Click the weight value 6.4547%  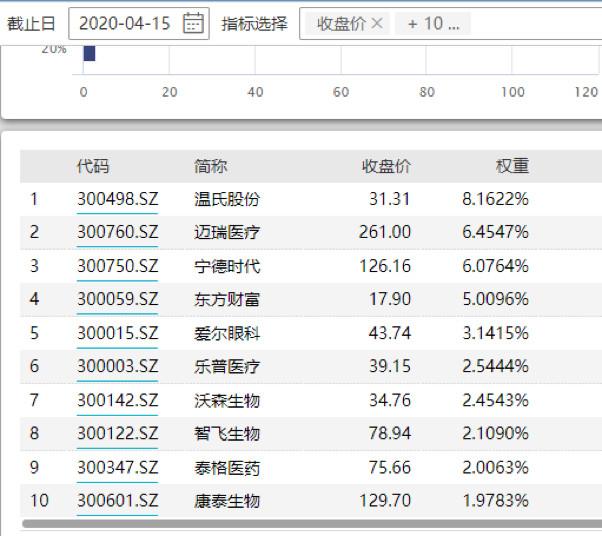pyautogui.click(x=495, y=232)
